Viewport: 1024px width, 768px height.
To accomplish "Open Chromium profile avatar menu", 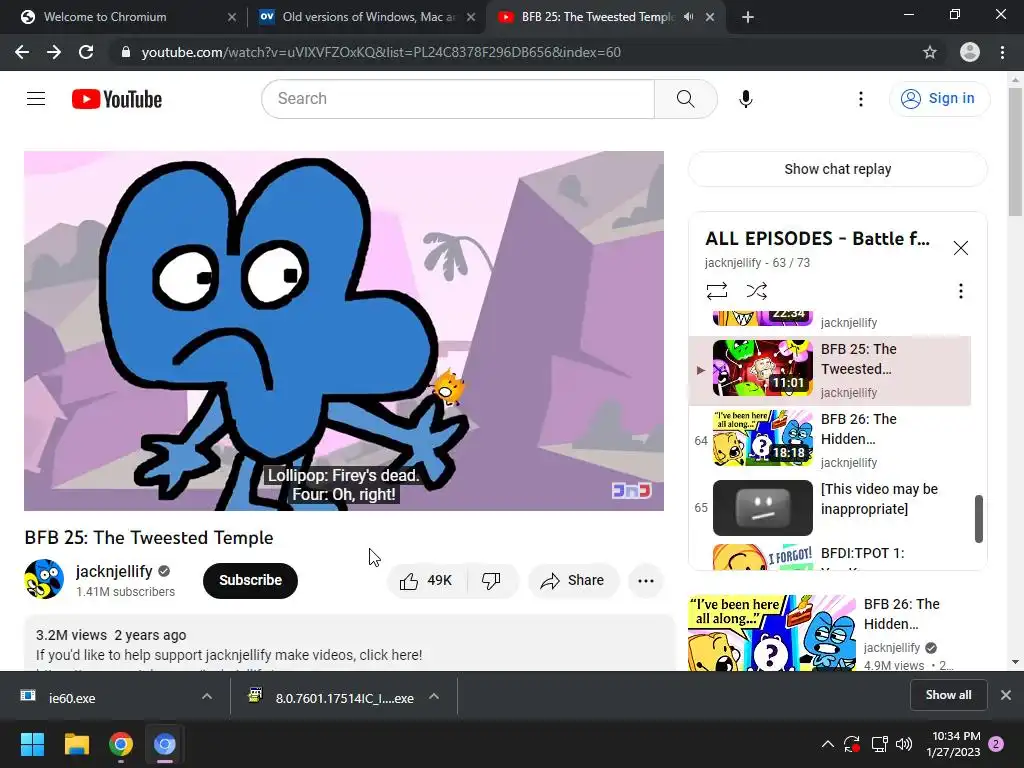I will click(970, 52).
